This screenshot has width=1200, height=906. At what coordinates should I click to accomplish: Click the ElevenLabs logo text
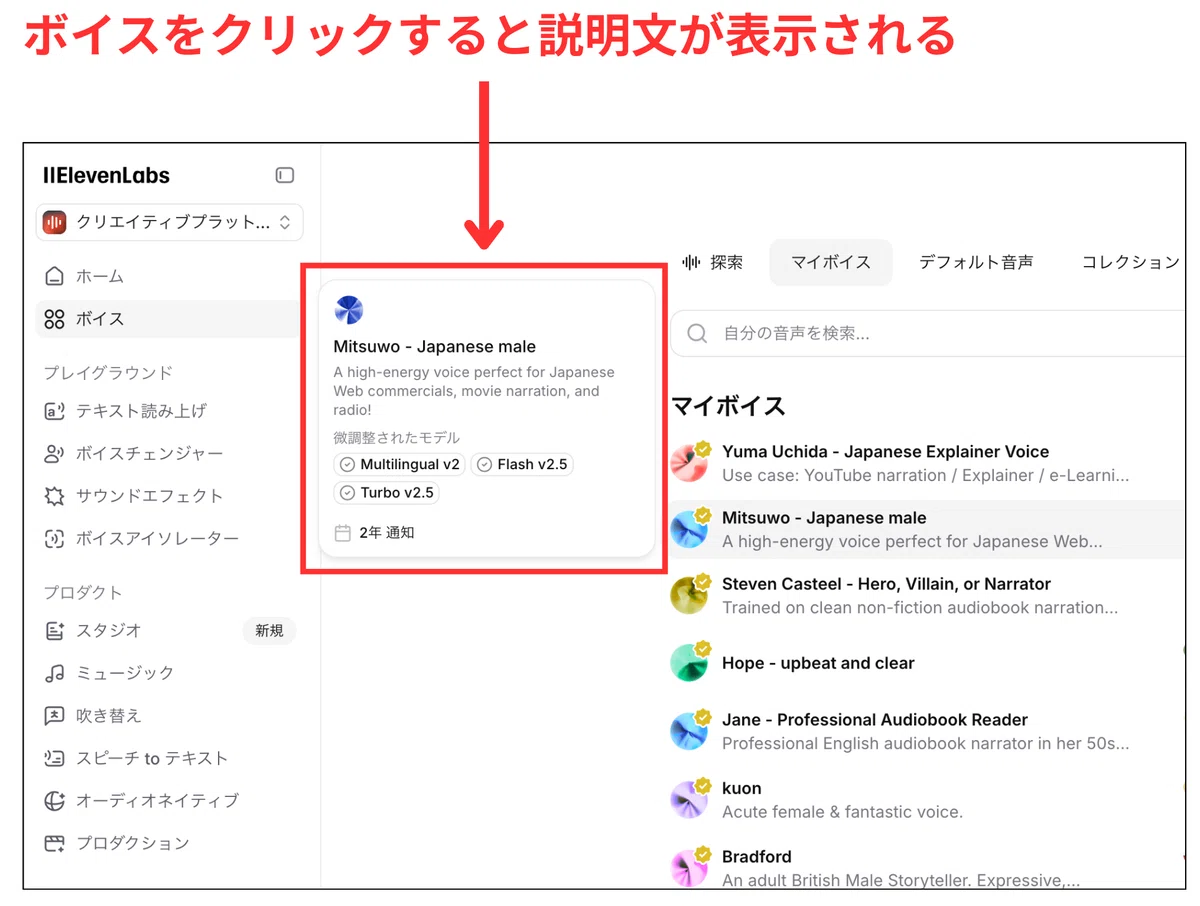[x=107, y=176]
